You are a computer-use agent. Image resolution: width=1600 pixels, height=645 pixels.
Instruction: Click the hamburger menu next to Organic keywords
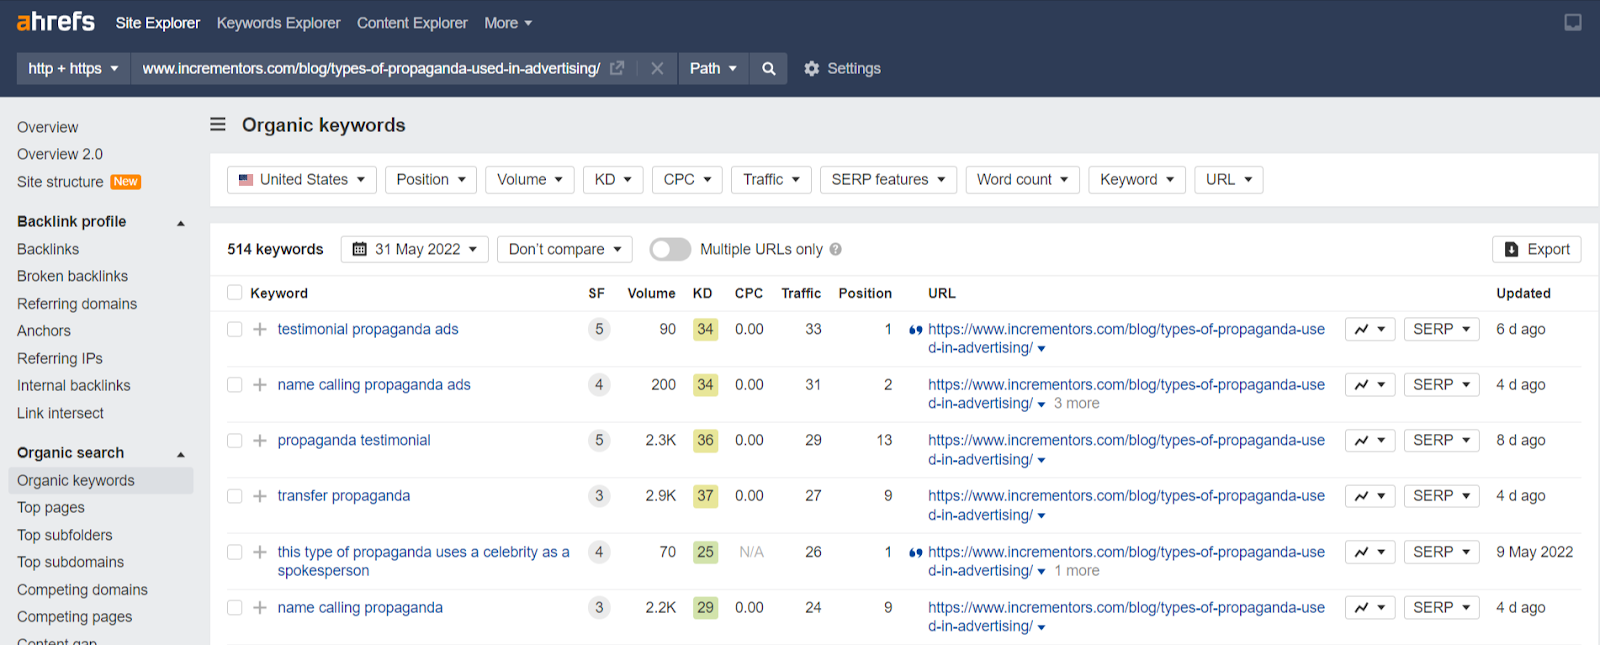218,125
